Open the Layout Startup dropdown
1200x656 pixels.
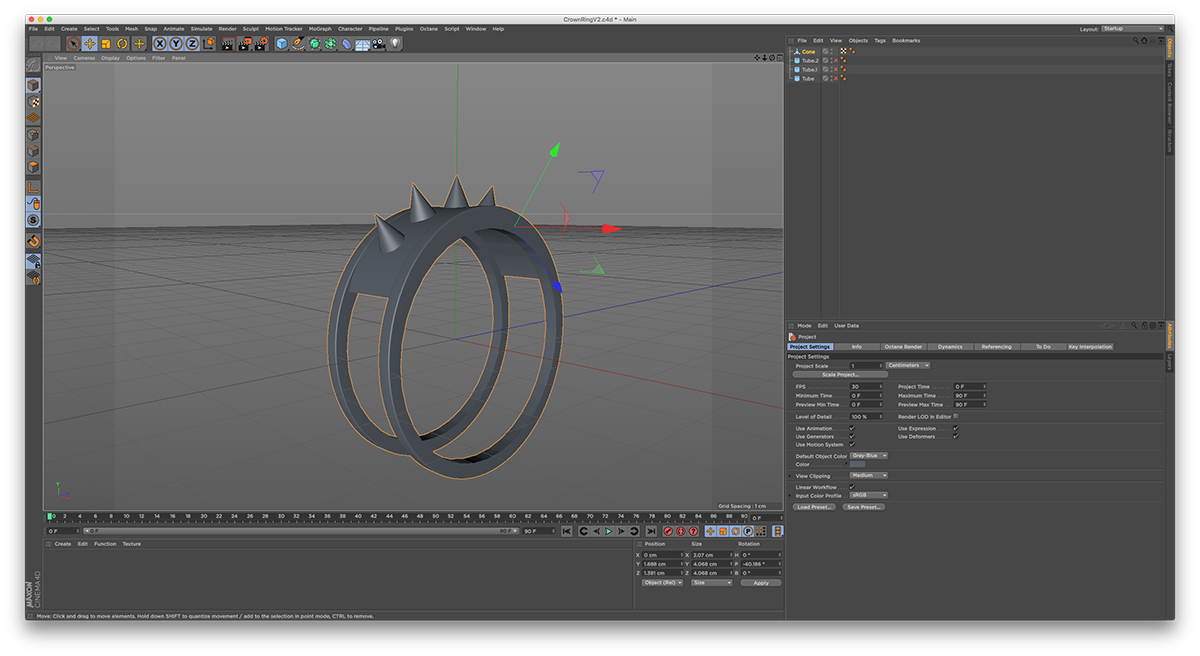[x=1130, y=29]
